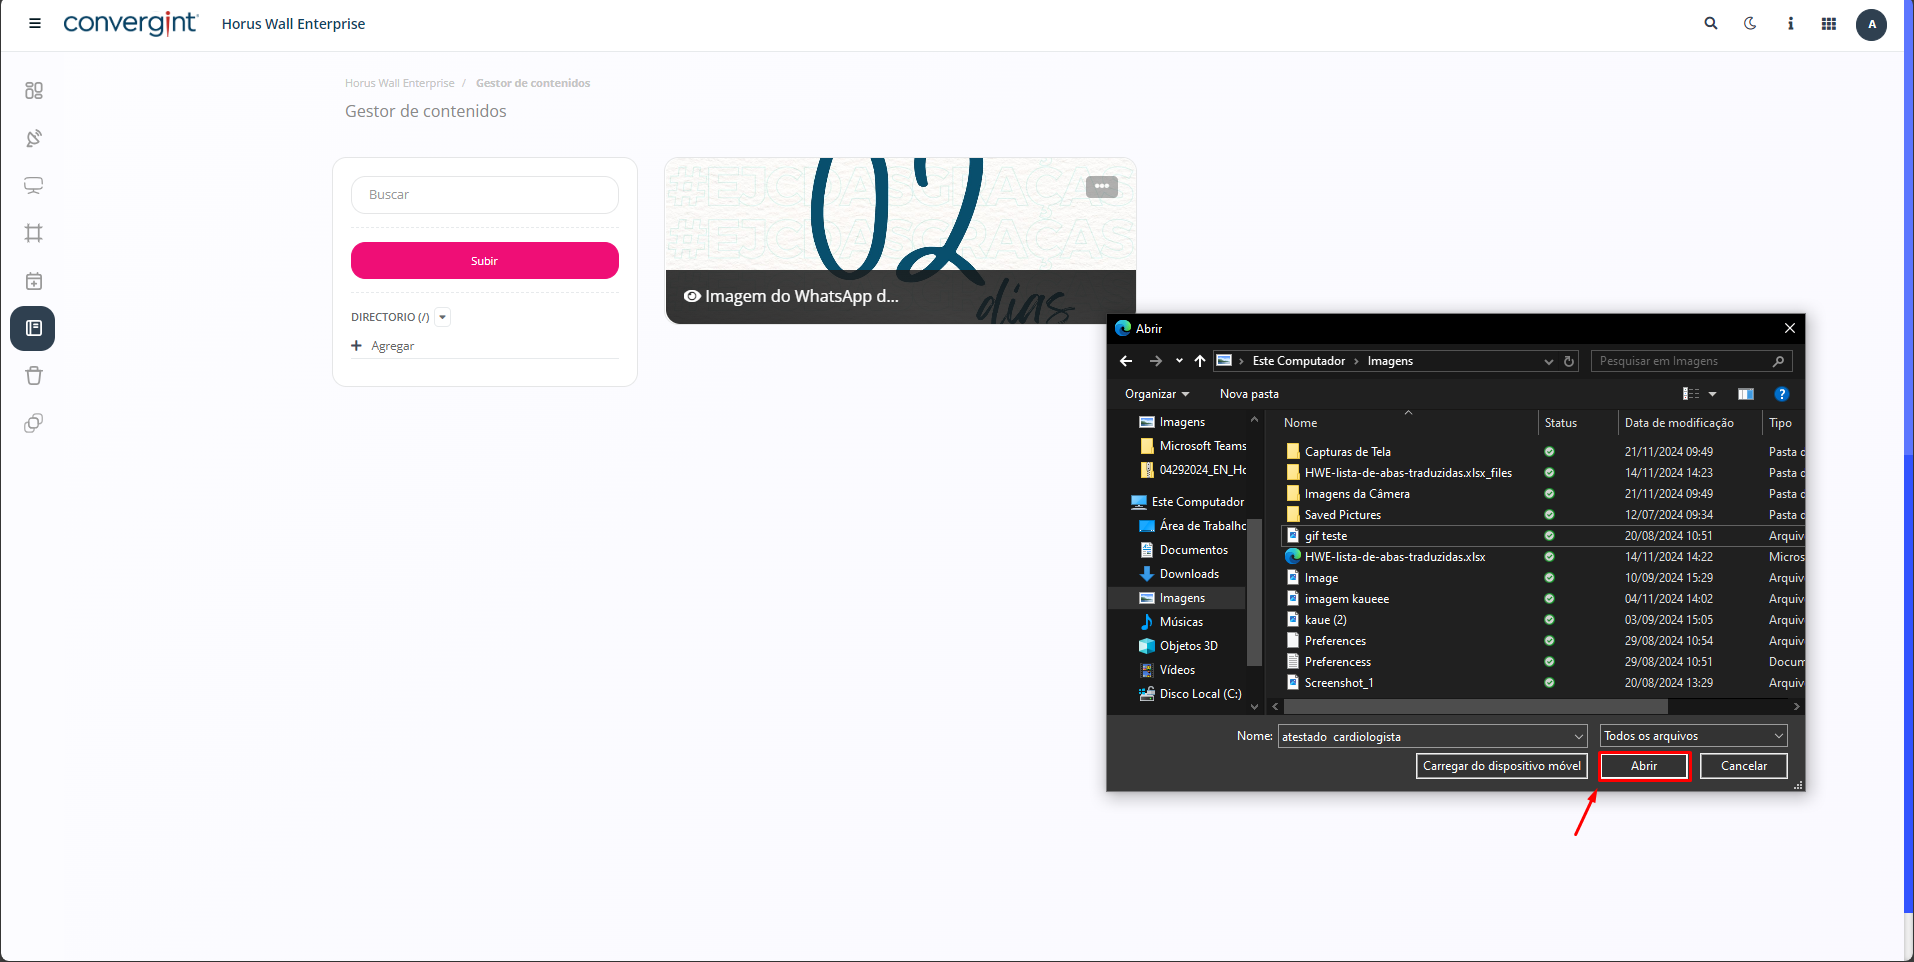Open the three-dots menu on the image card
Image resolution: width=1914 pixels, height=962 pixels.
tap(1101, 187)
